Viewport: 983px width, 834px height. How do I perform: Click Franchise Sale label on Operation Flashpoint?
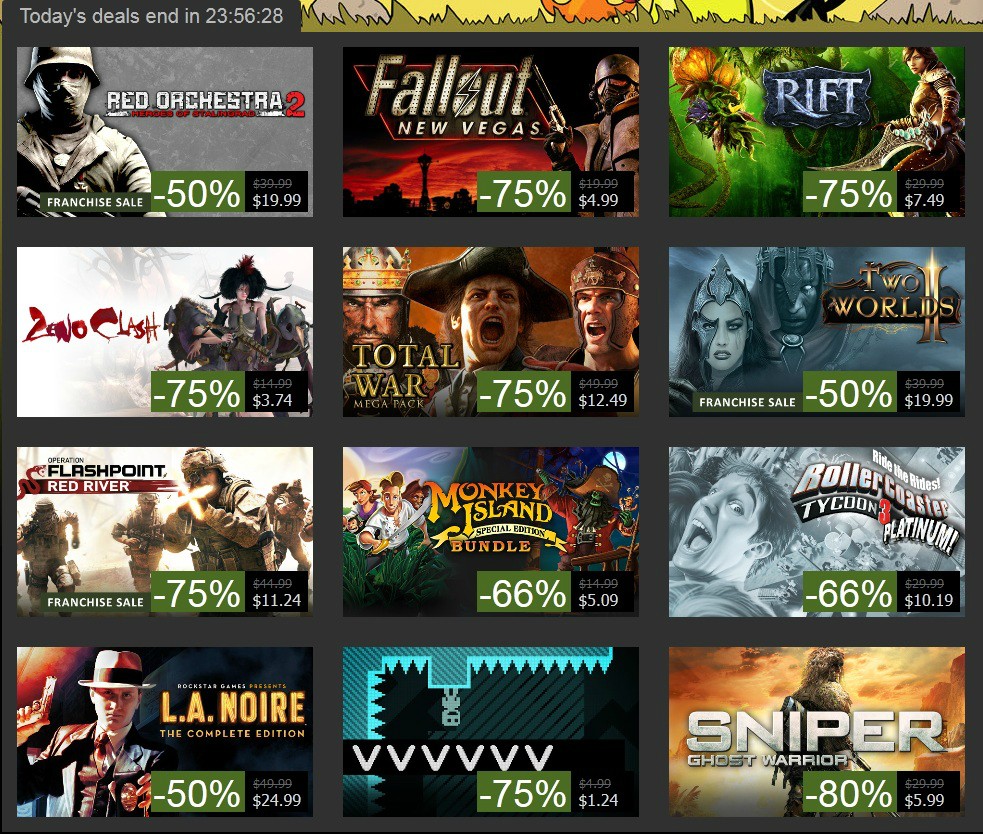click(x=95, y=602)
